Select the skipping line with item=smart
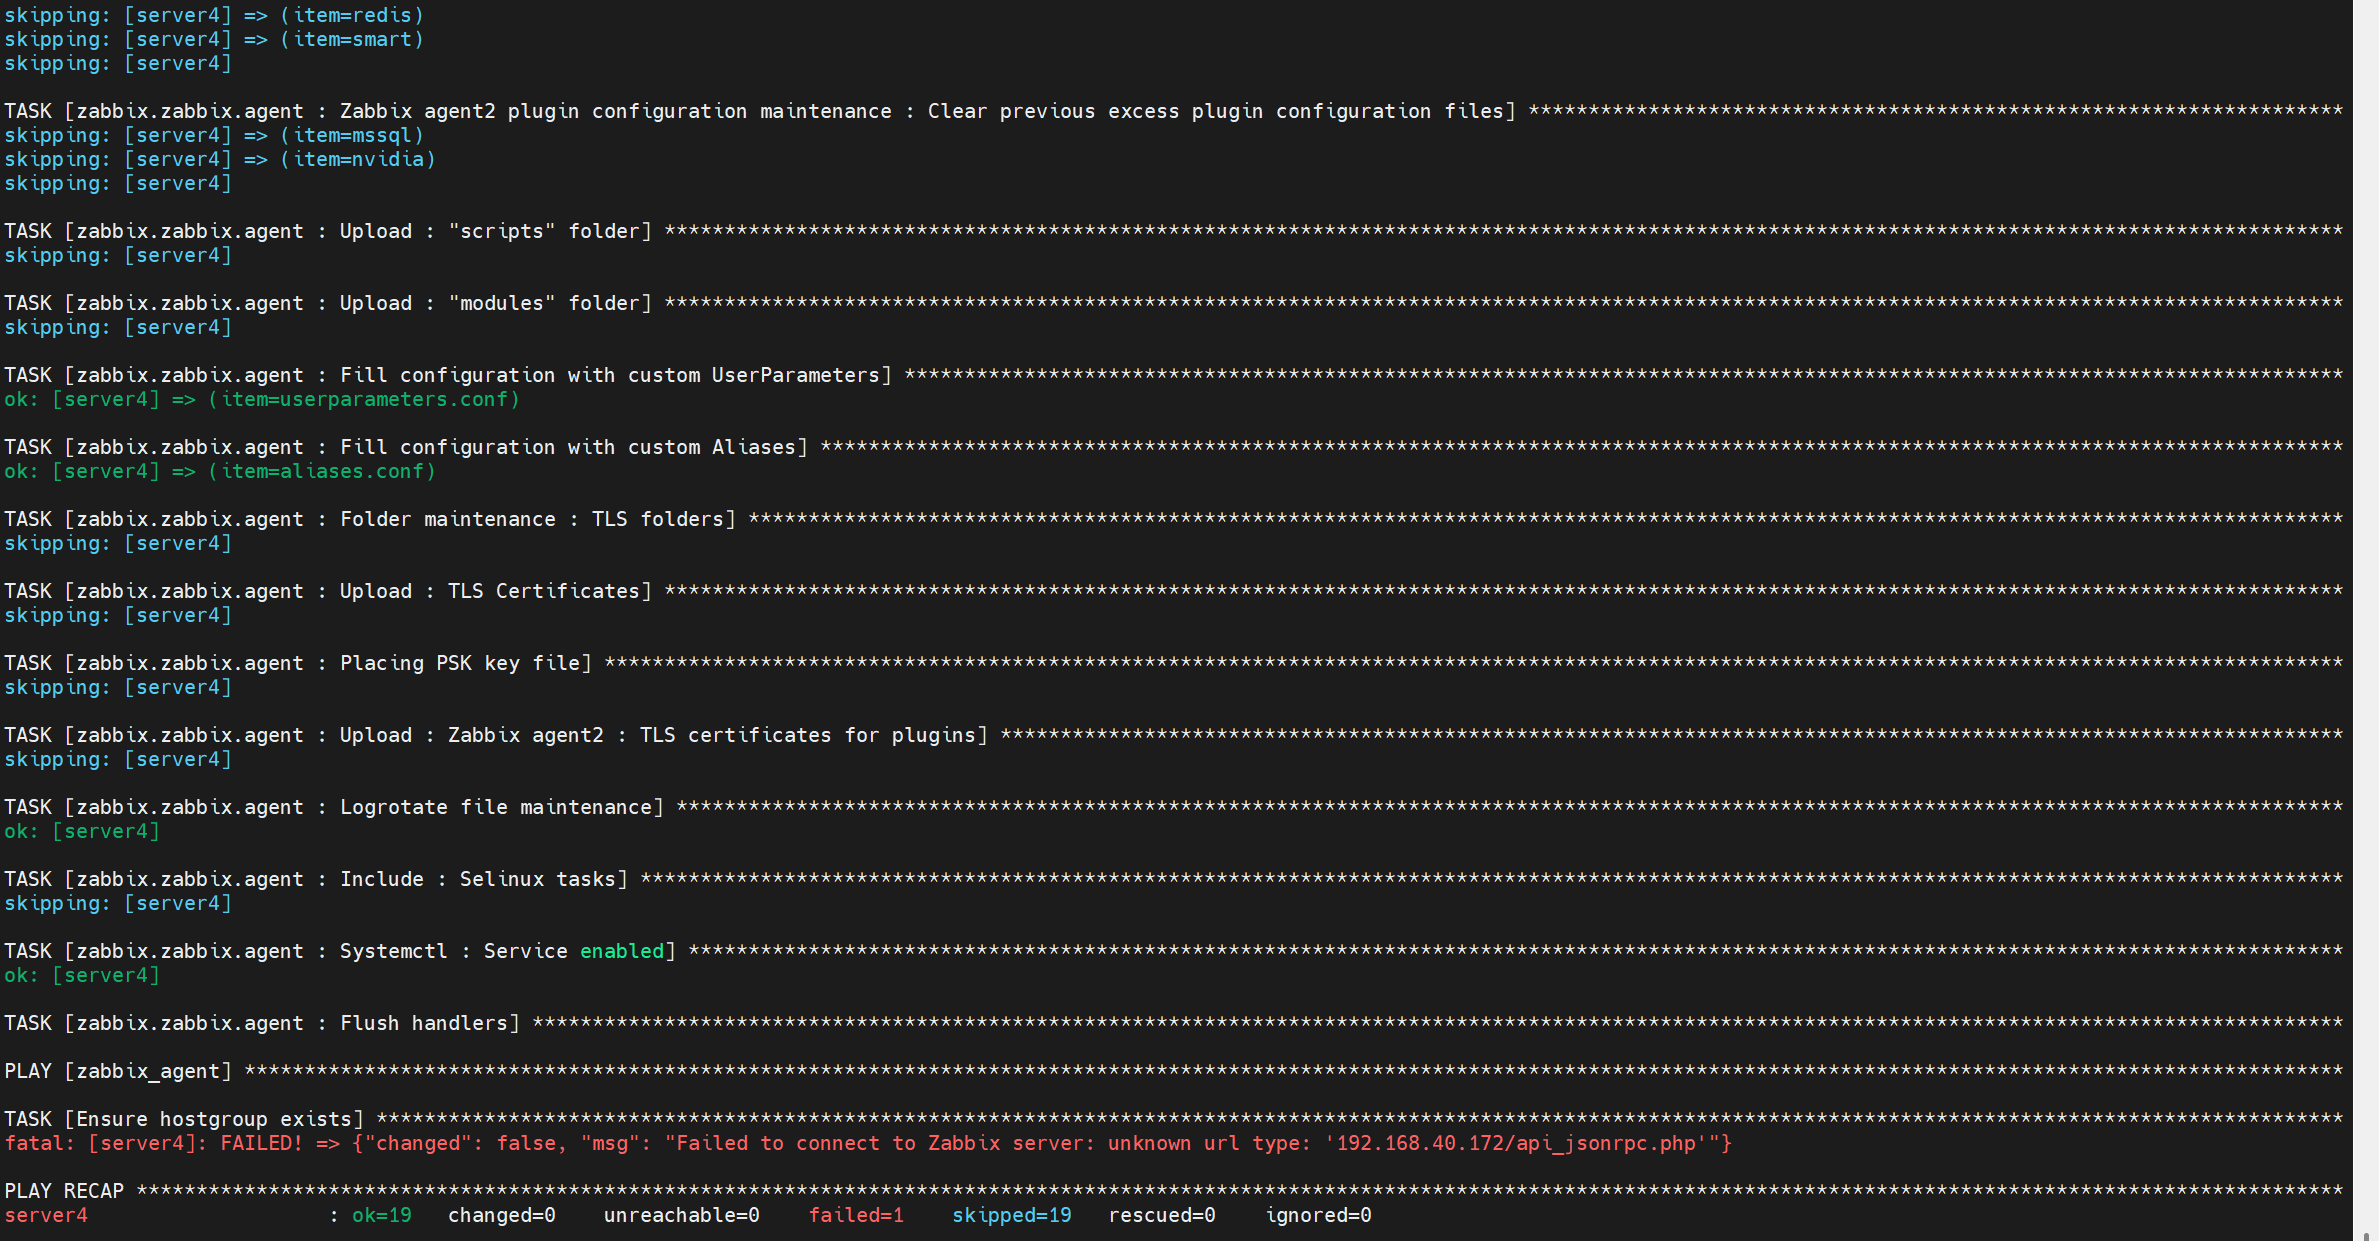2379x1241 pixels. click(x=214, y=39)
